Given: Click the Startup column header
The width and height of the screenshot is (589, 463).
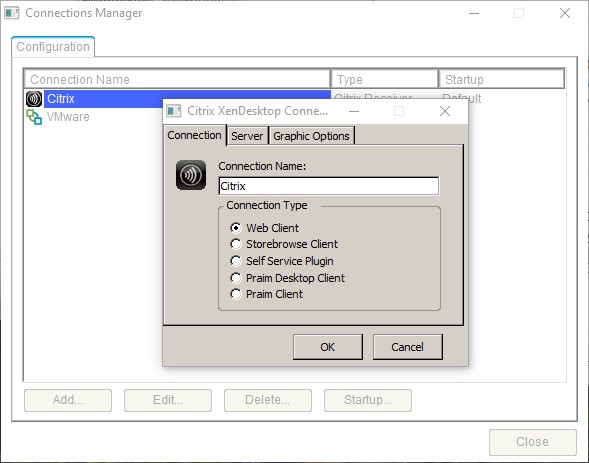Looking at the screenshot, I should pyautogui.click(x=502, y=79).
